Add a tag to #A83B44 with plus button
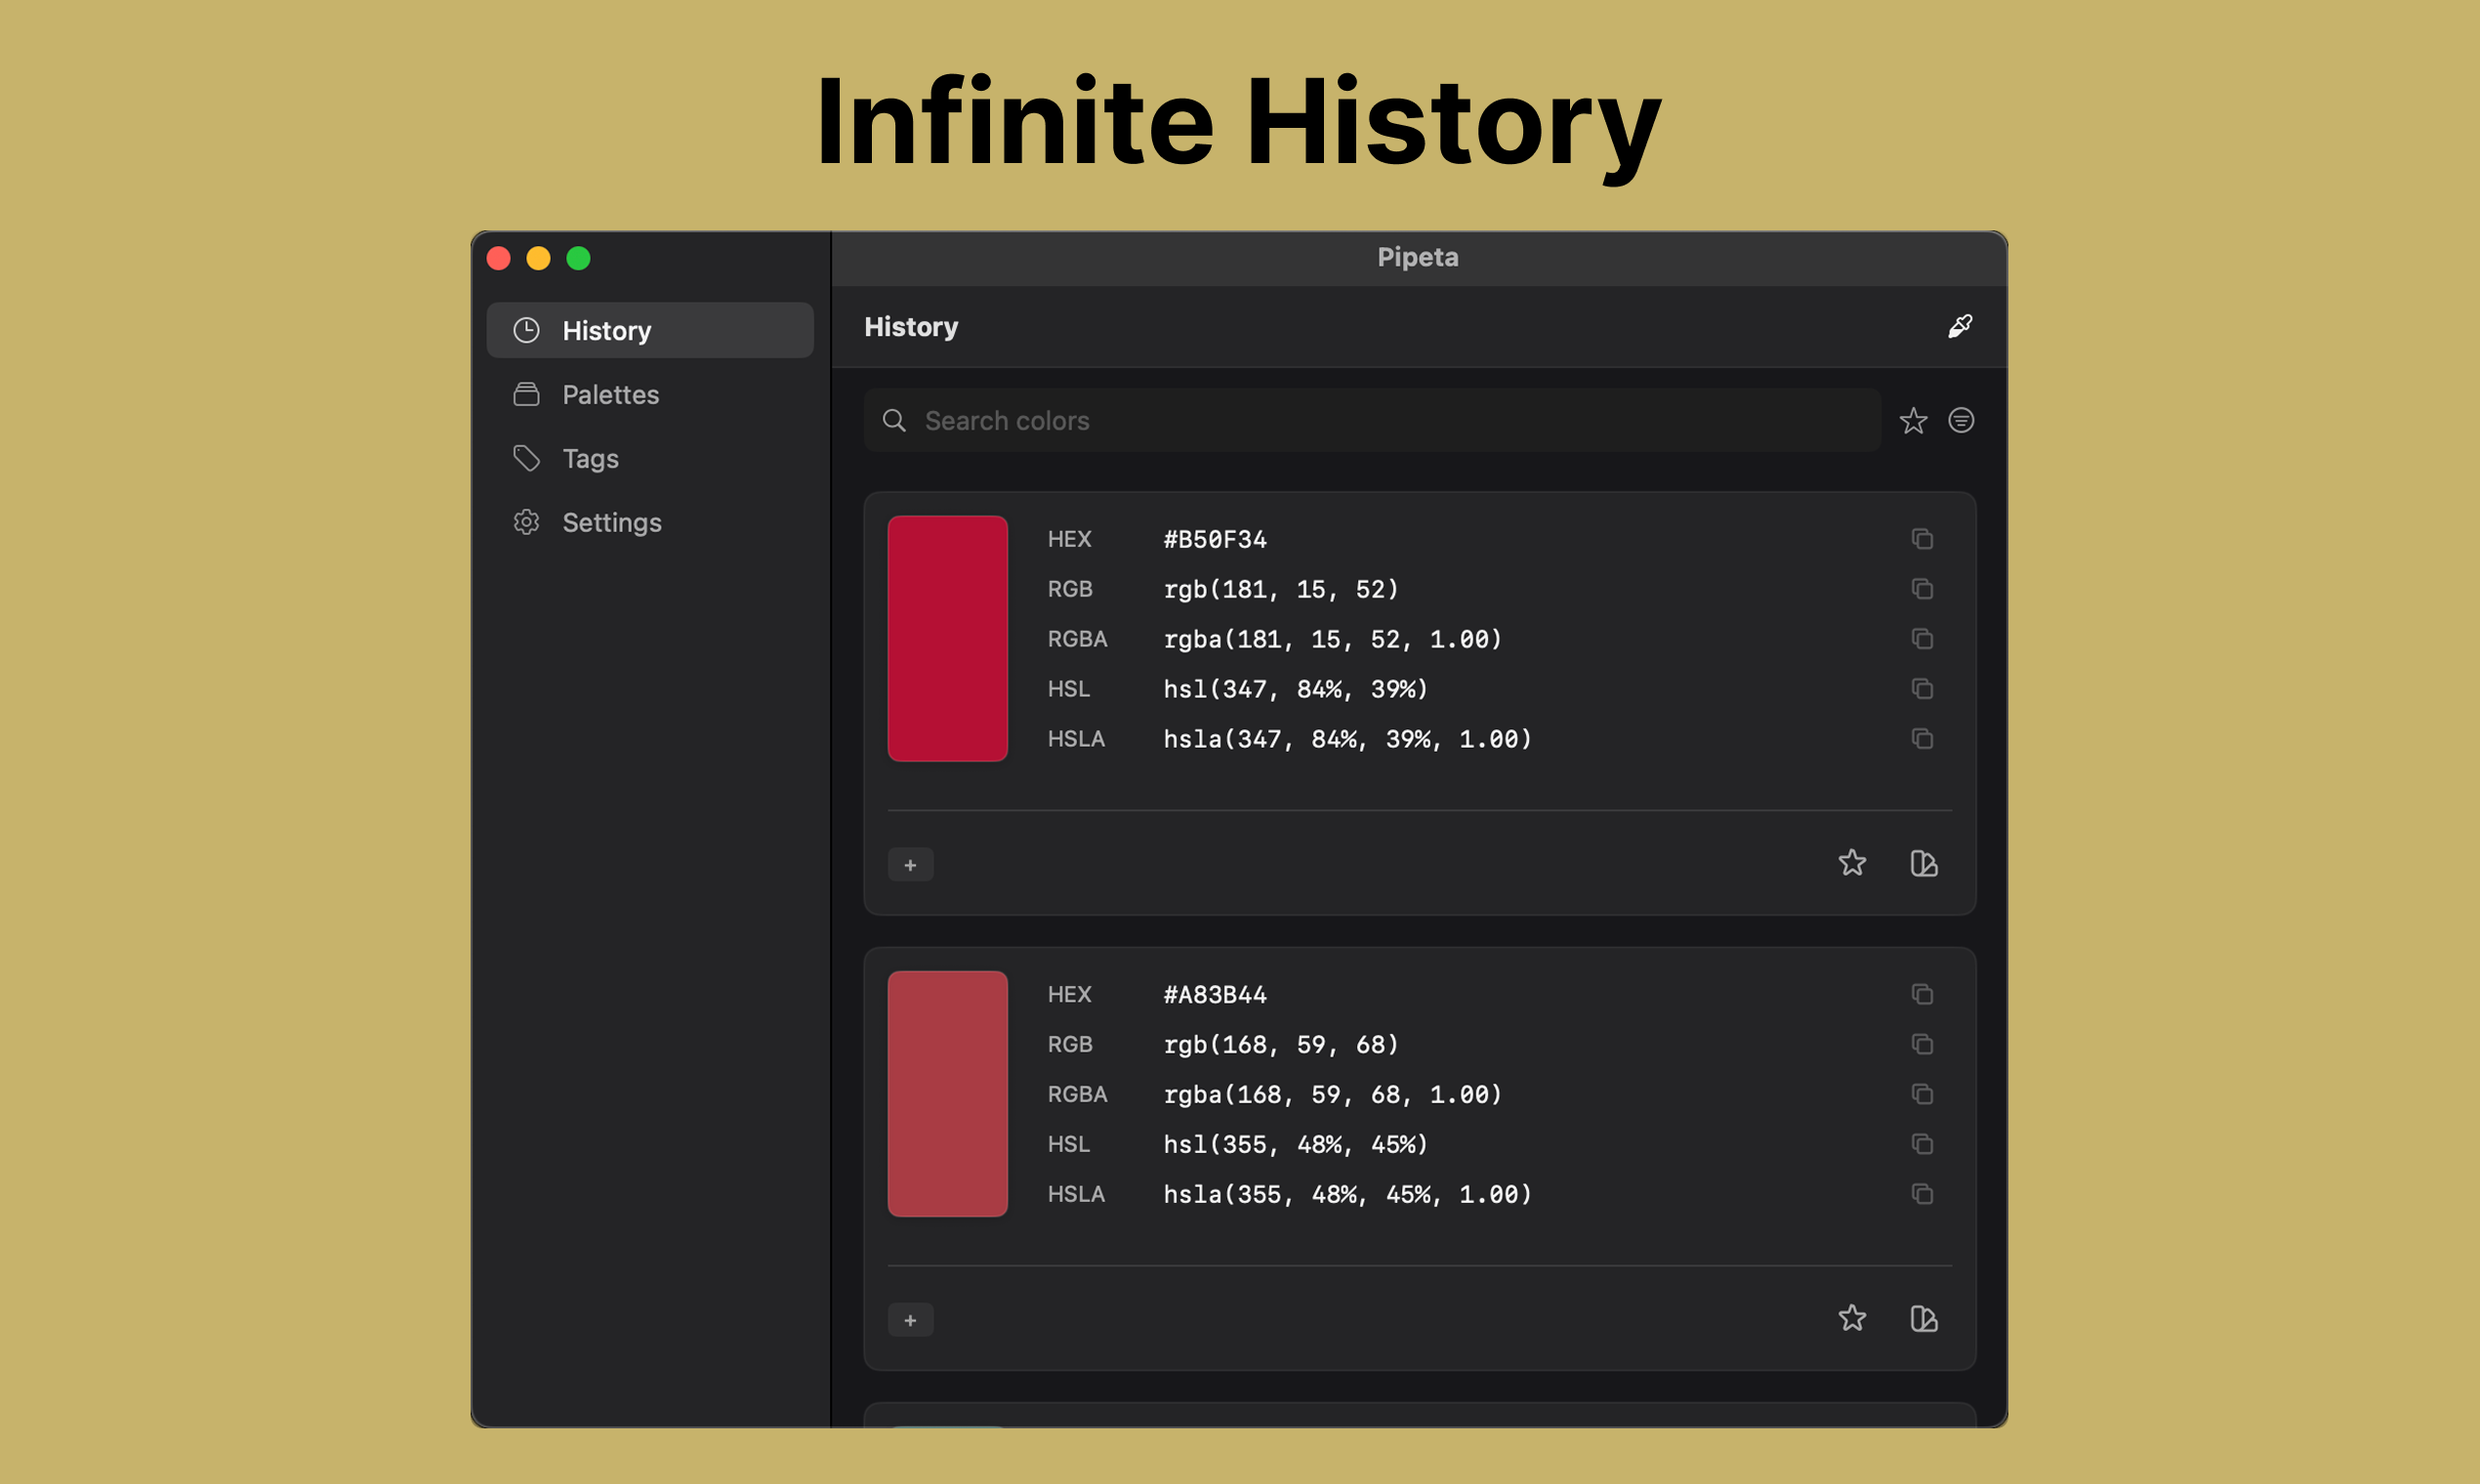The image size is (2480, 1484). 910,1320
